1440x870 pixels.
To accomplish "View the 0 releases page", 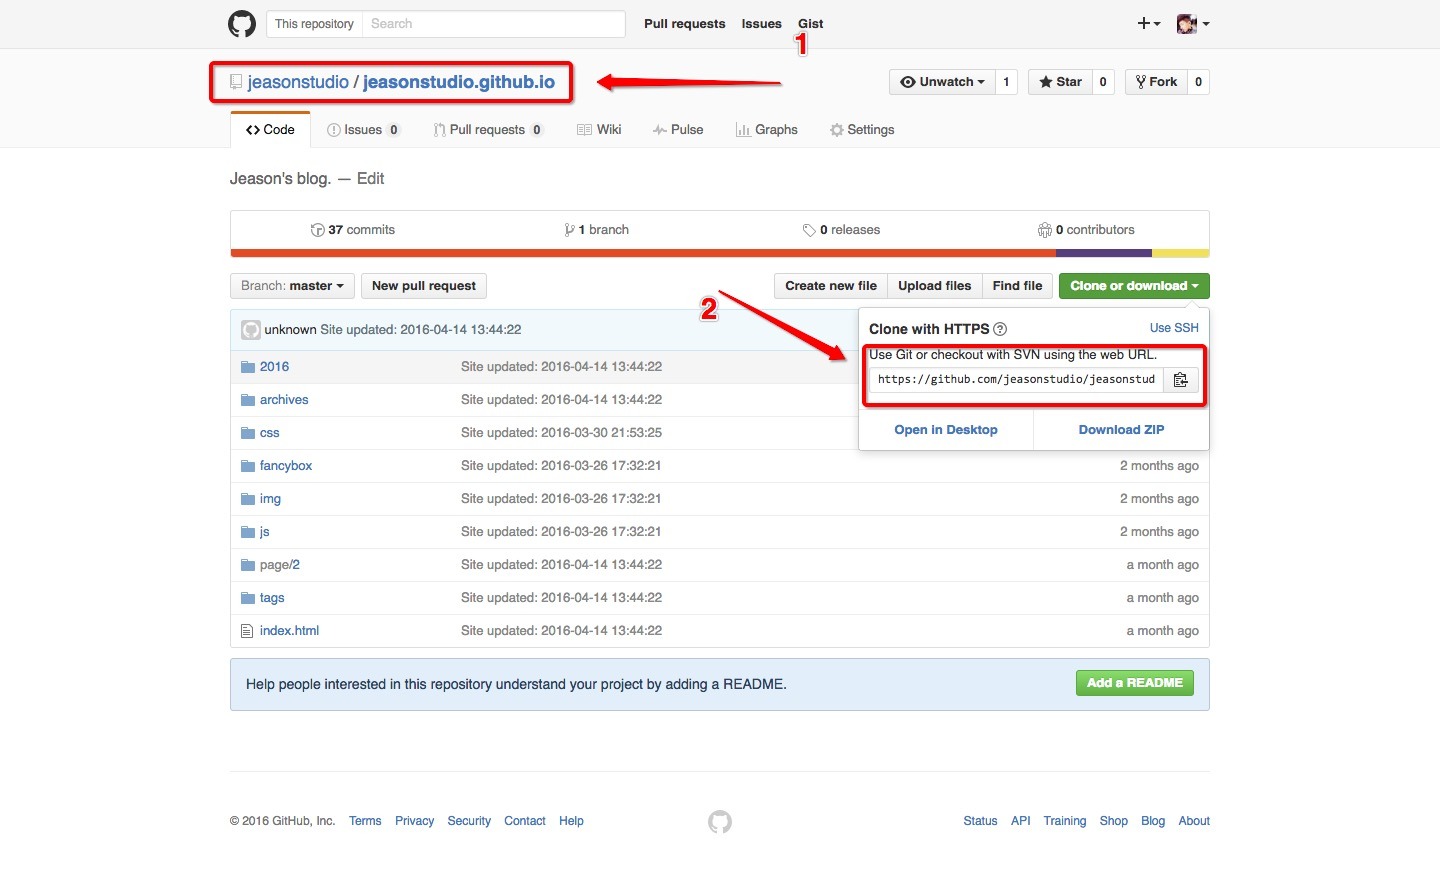I will 841,230.
